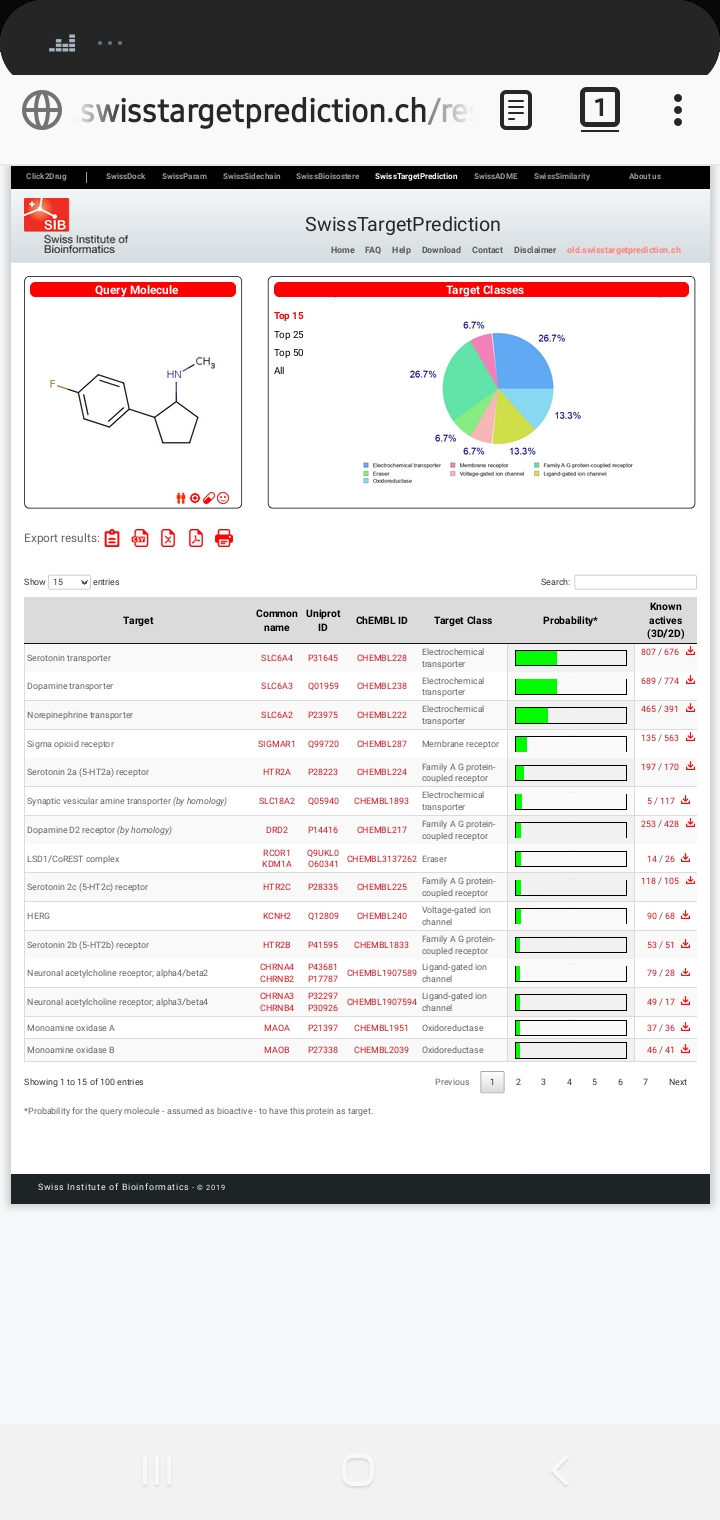Image resolution: width=720 pixels, height=1520 pixels.
Task: Click the query molecule structure image
Action: tap(133, 398)
